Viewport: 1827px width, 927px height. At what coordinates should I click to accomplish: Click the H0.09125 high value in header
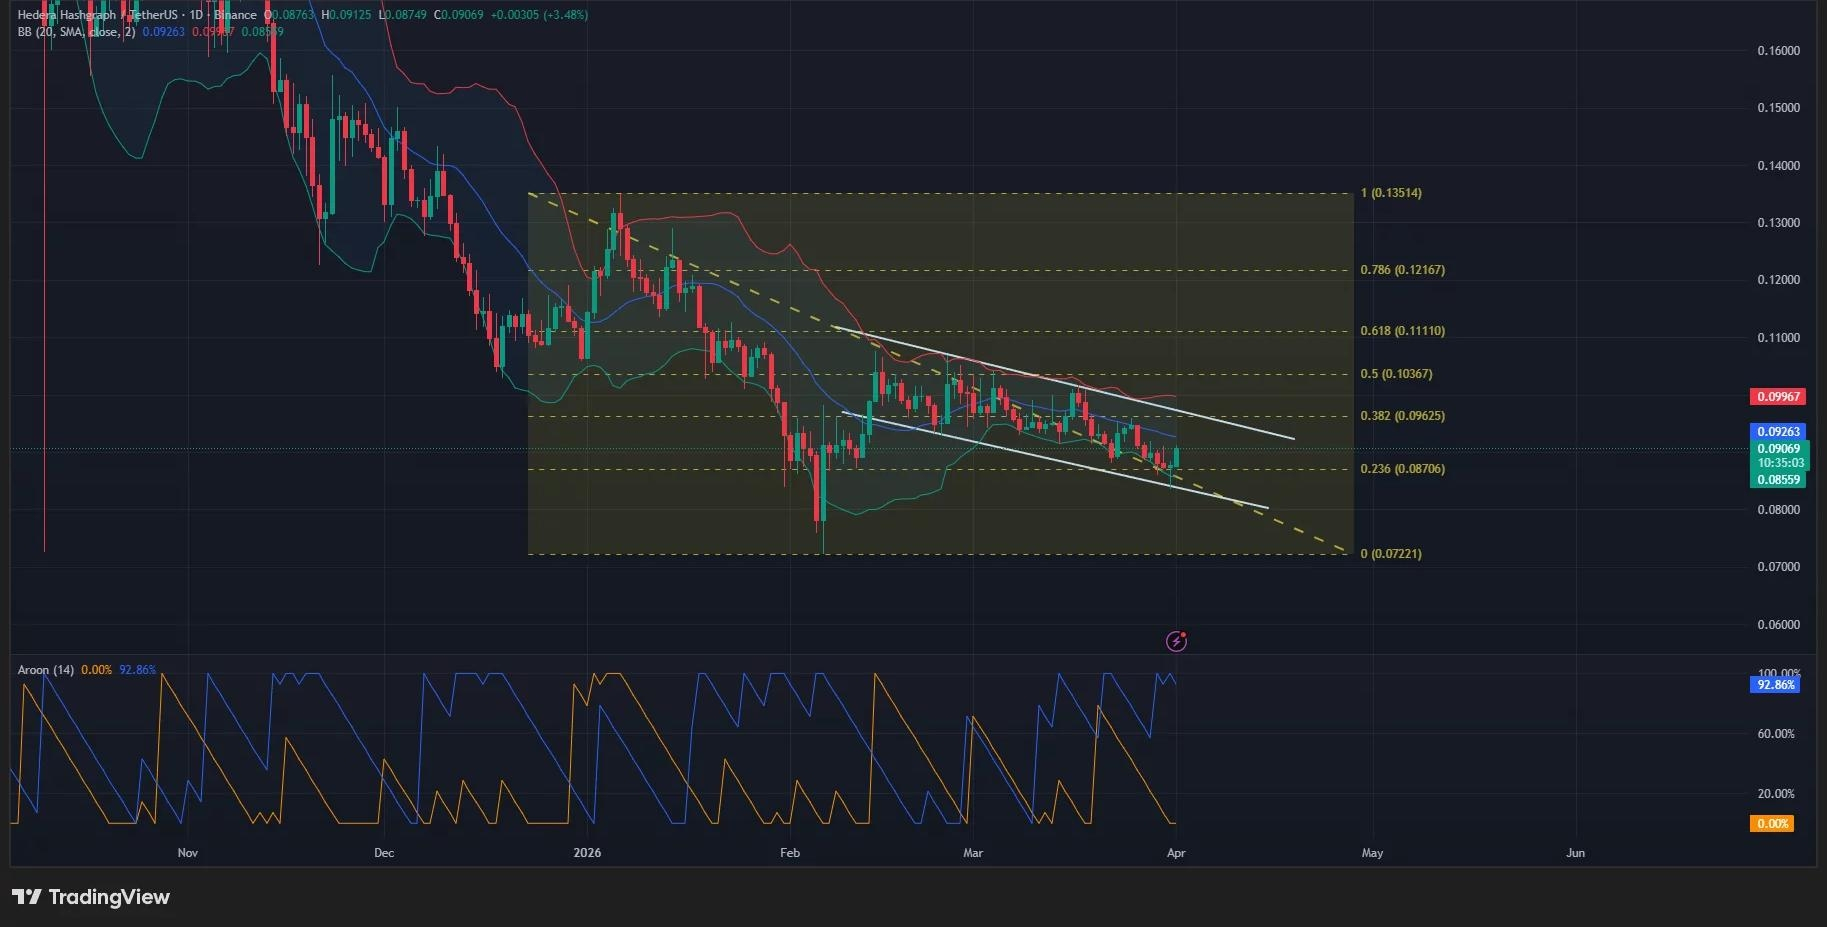(x=346, y=15)
